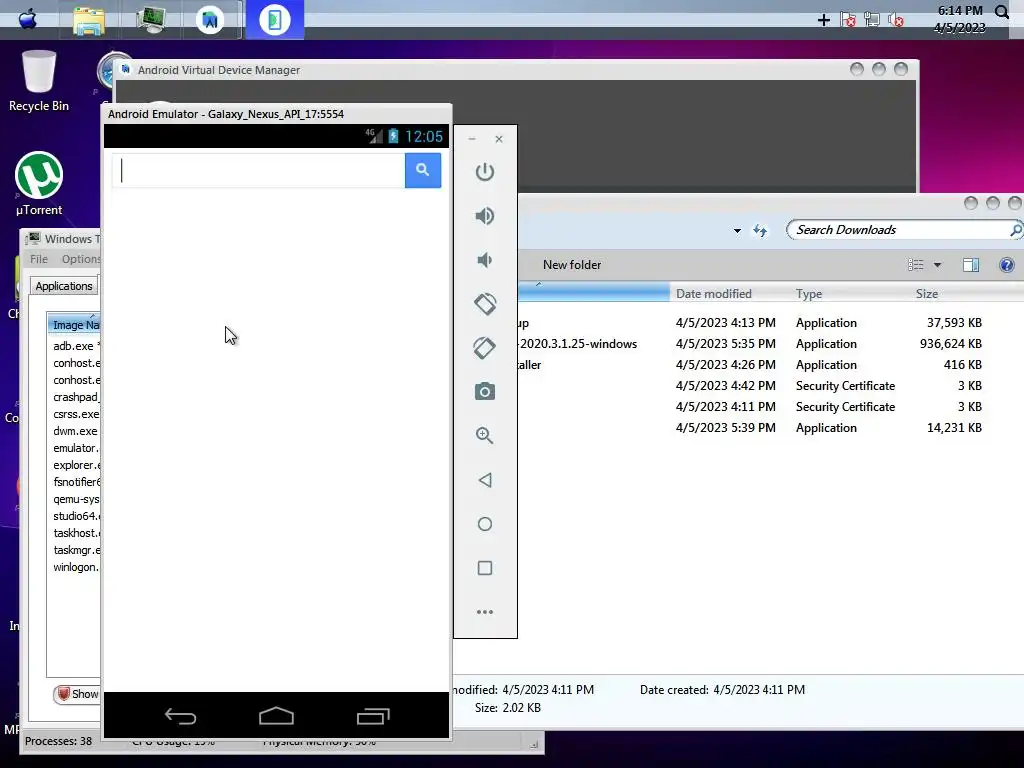Tap Android recent apps button on screen
The width and height of the screenshot is (1024, 768).
(x=373, y=716)
